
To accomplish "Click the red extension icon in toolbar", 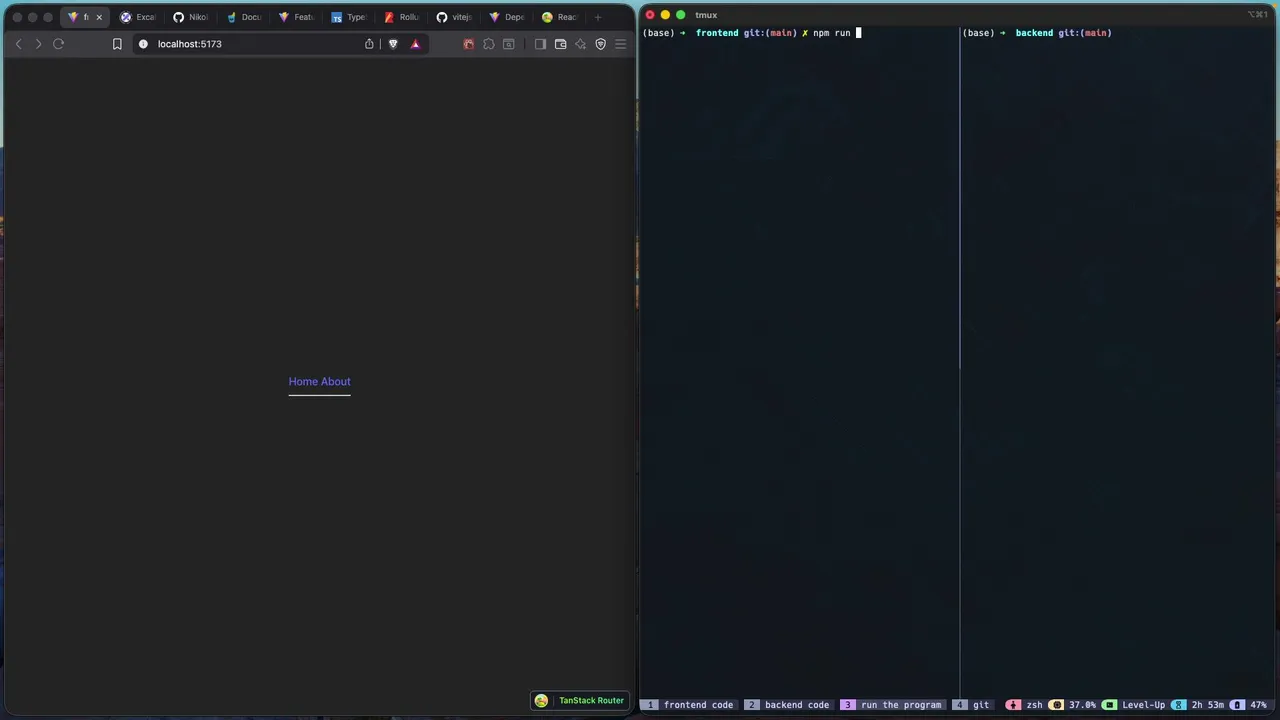I will point(468,44).
